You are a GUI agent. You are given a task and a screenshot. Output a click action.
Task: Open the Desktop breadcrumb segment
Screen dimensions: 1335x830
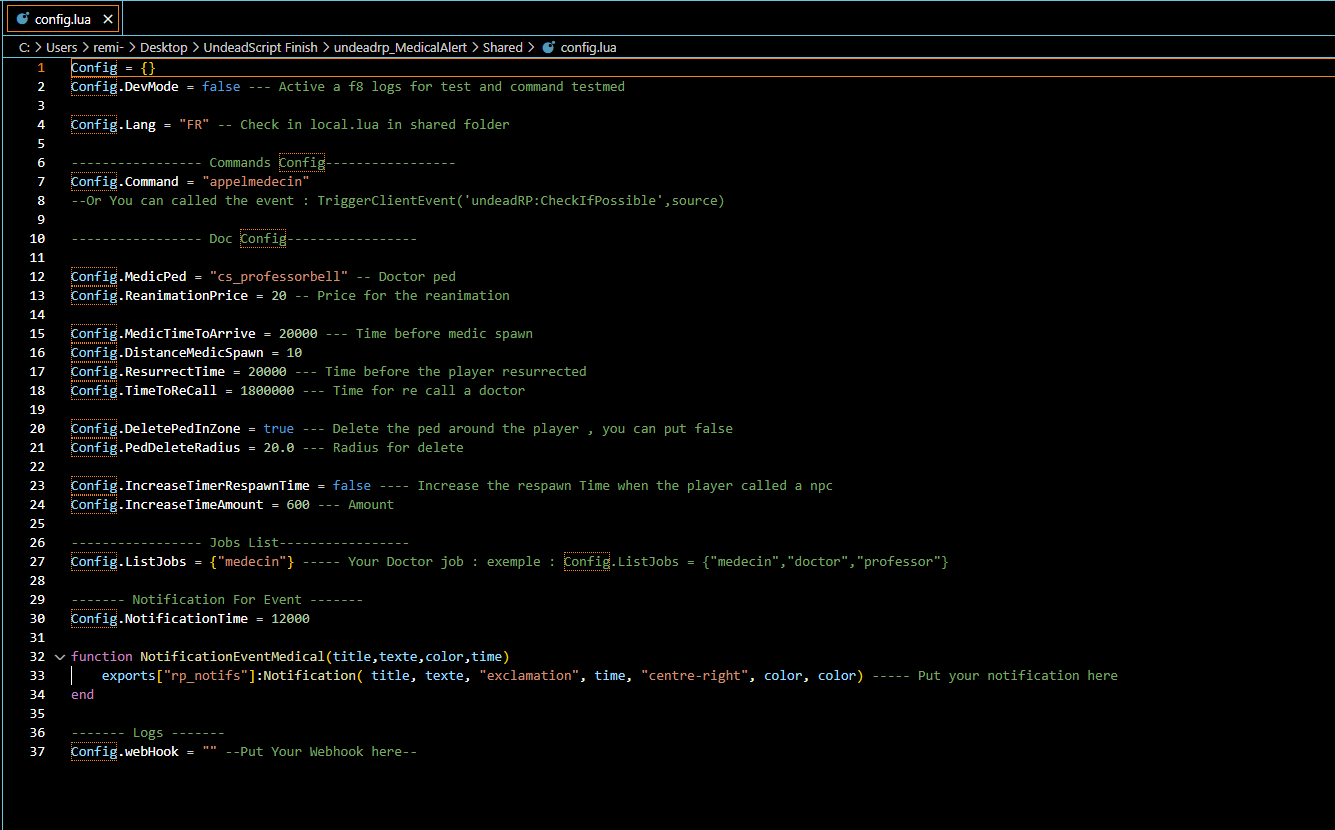pyautogui.click(x=163, y=47)
